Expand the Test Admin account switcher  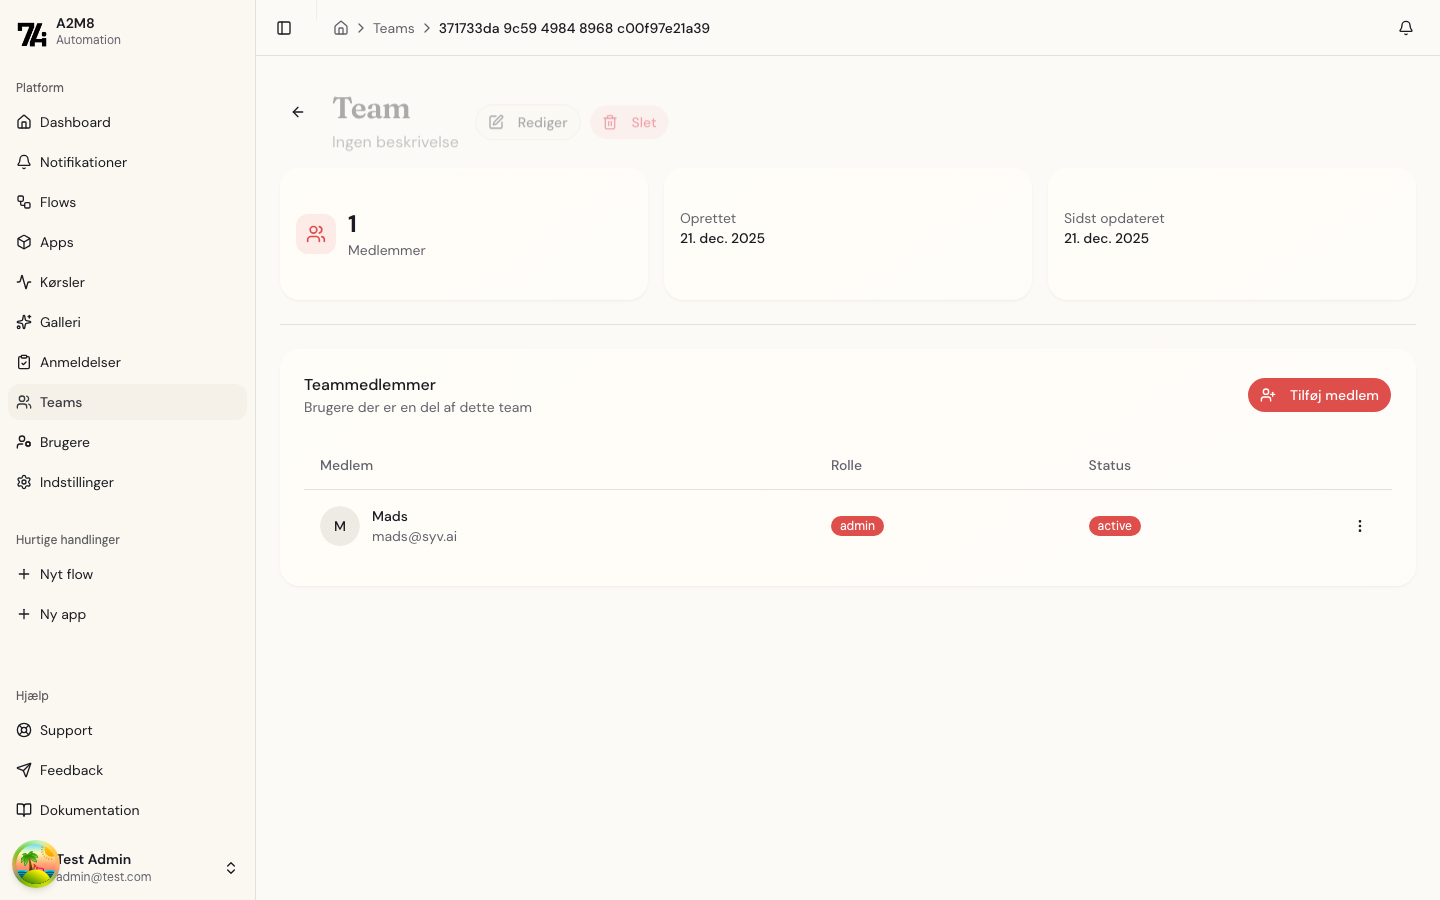point(231,868)
